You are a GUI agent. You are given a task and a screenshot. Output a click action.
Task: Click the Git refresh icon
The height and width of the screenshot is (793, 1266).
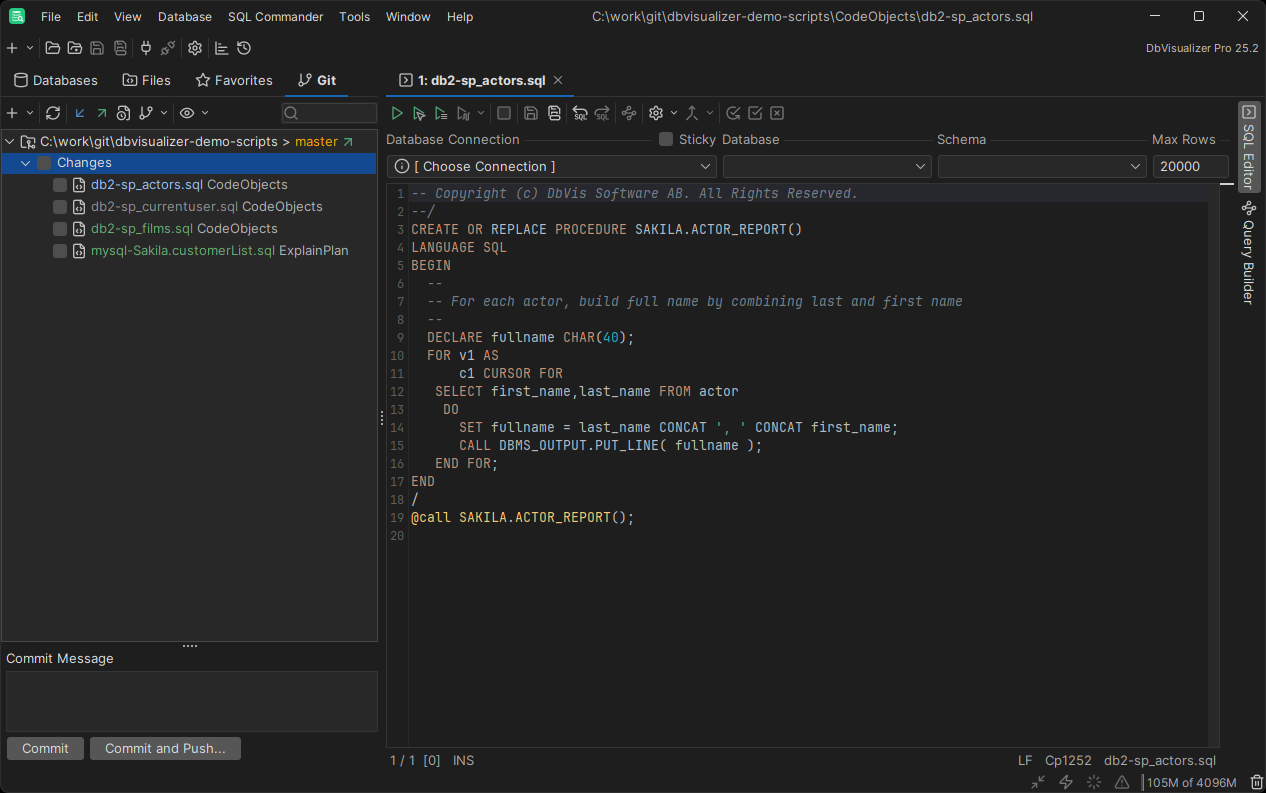[53, 113]
